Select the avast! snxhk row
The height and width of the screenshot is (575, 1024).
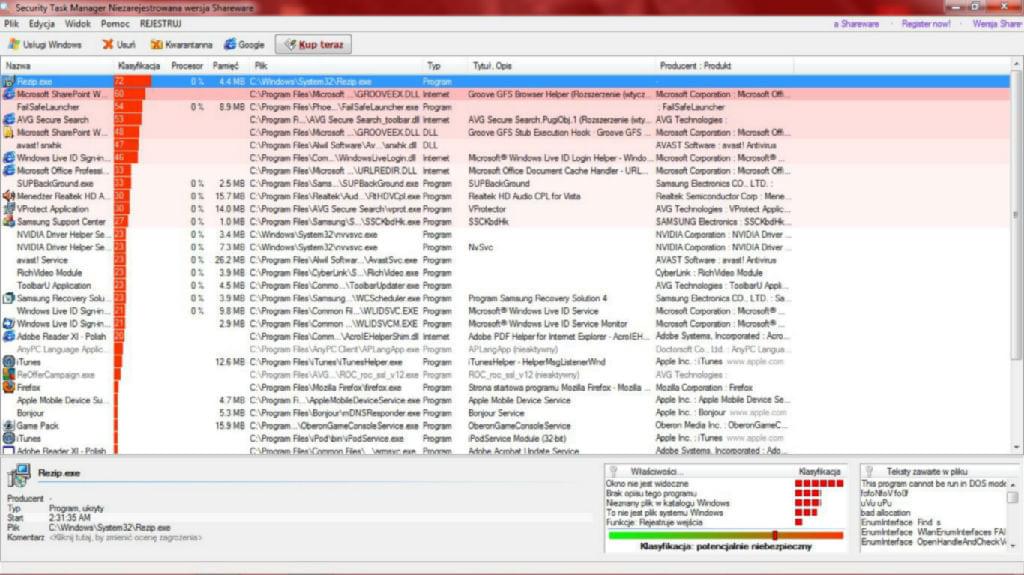[x=506, y=145]
